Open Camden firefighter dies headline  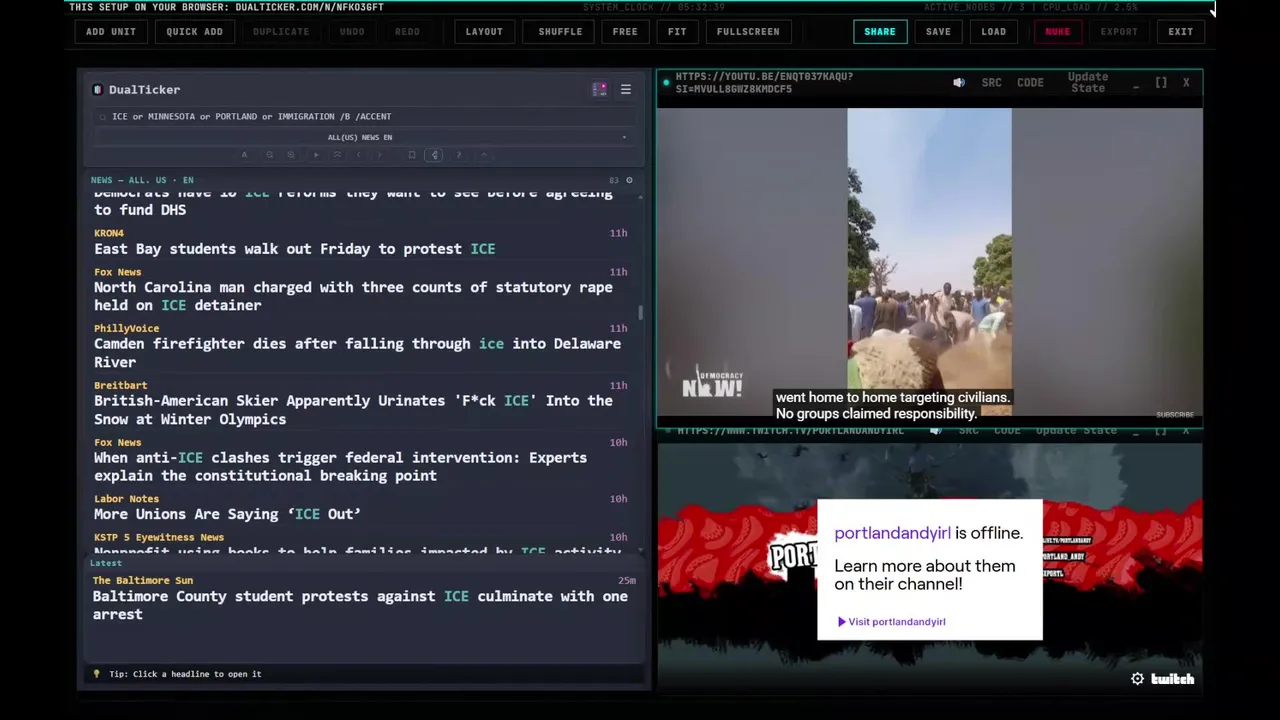tap(357, 353)
